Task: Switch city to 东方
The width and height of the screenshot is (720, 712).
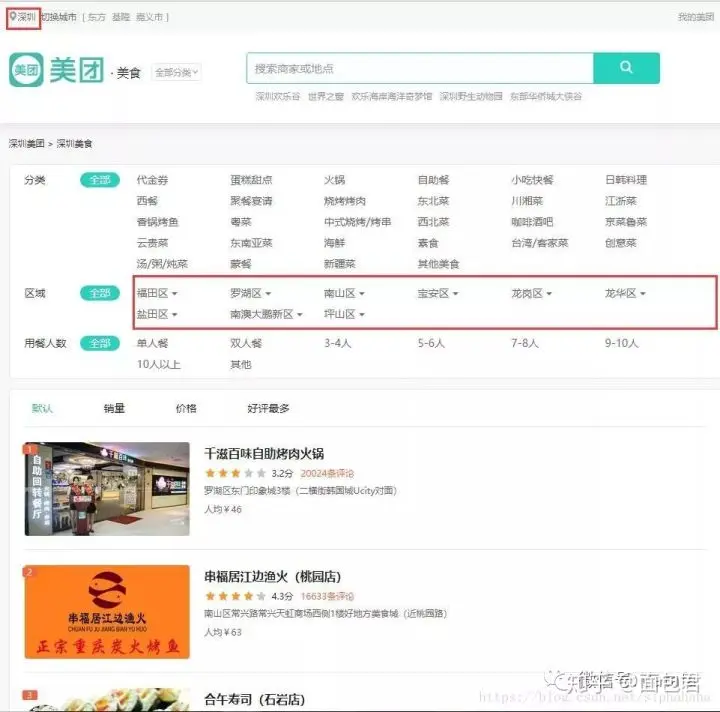Action: 96,17
